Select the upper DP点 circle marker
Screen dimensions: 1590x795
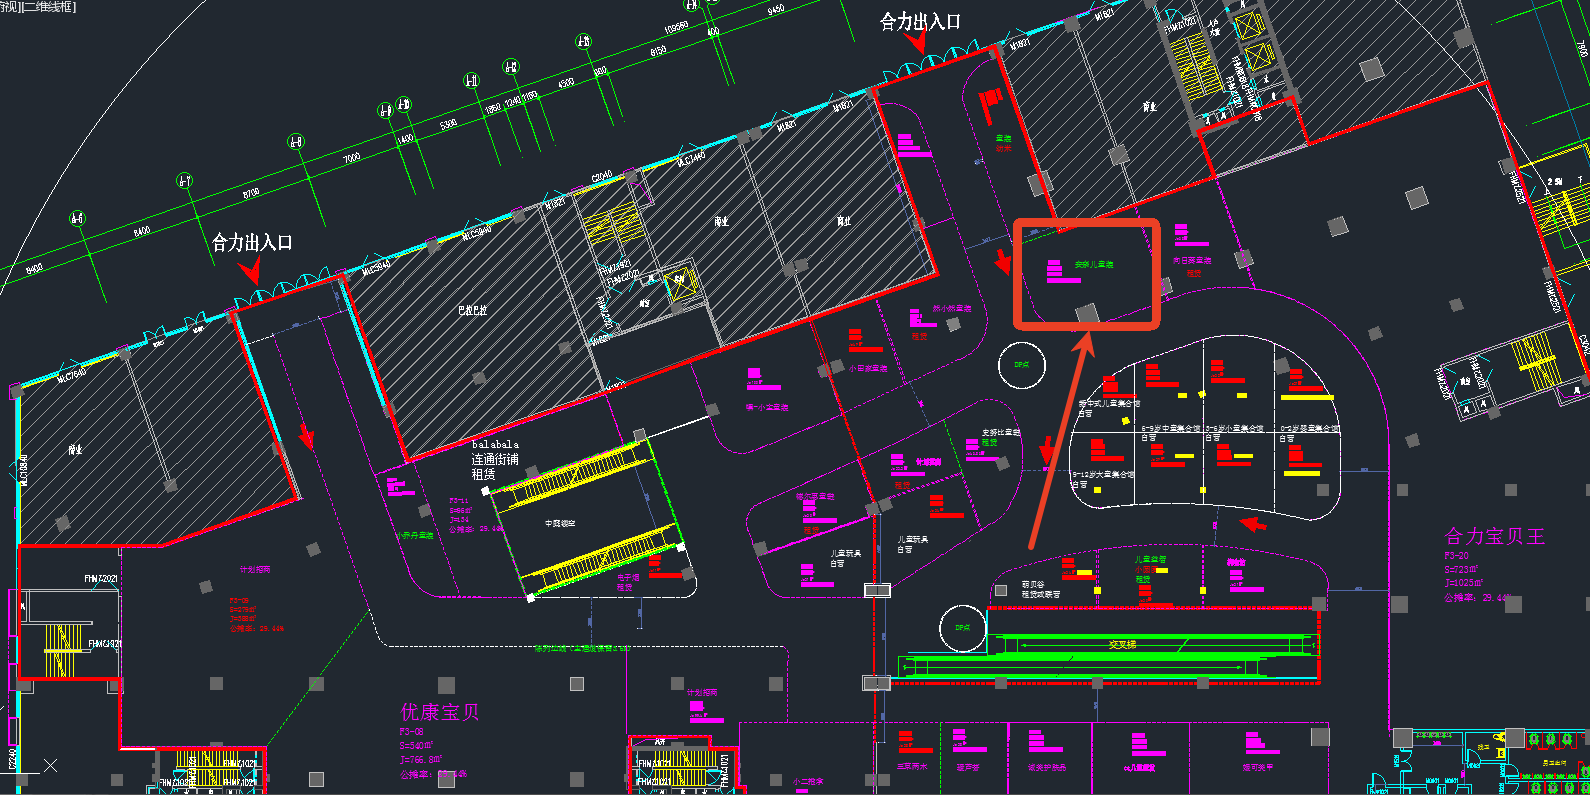click(1022, 365)
